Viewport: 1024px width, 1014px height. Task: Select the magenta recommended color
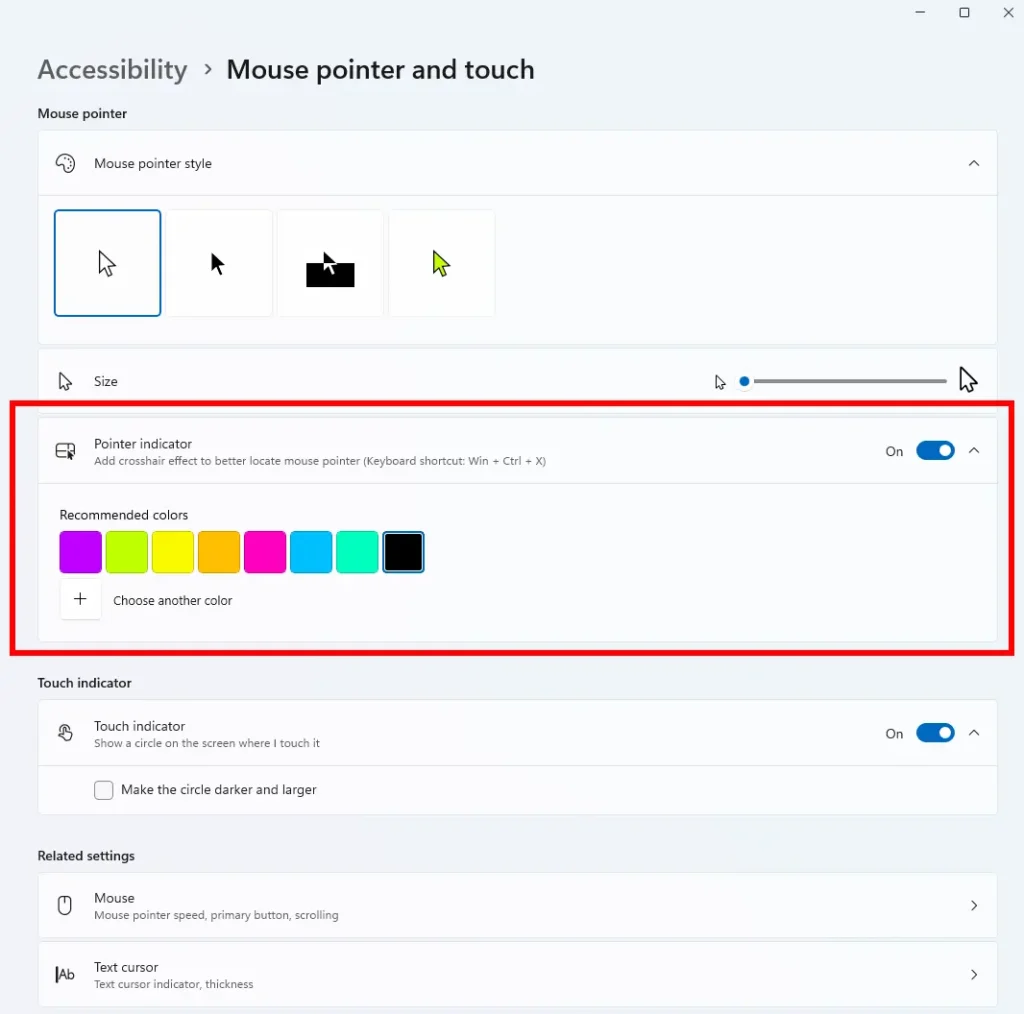click(x=264, y=551)
